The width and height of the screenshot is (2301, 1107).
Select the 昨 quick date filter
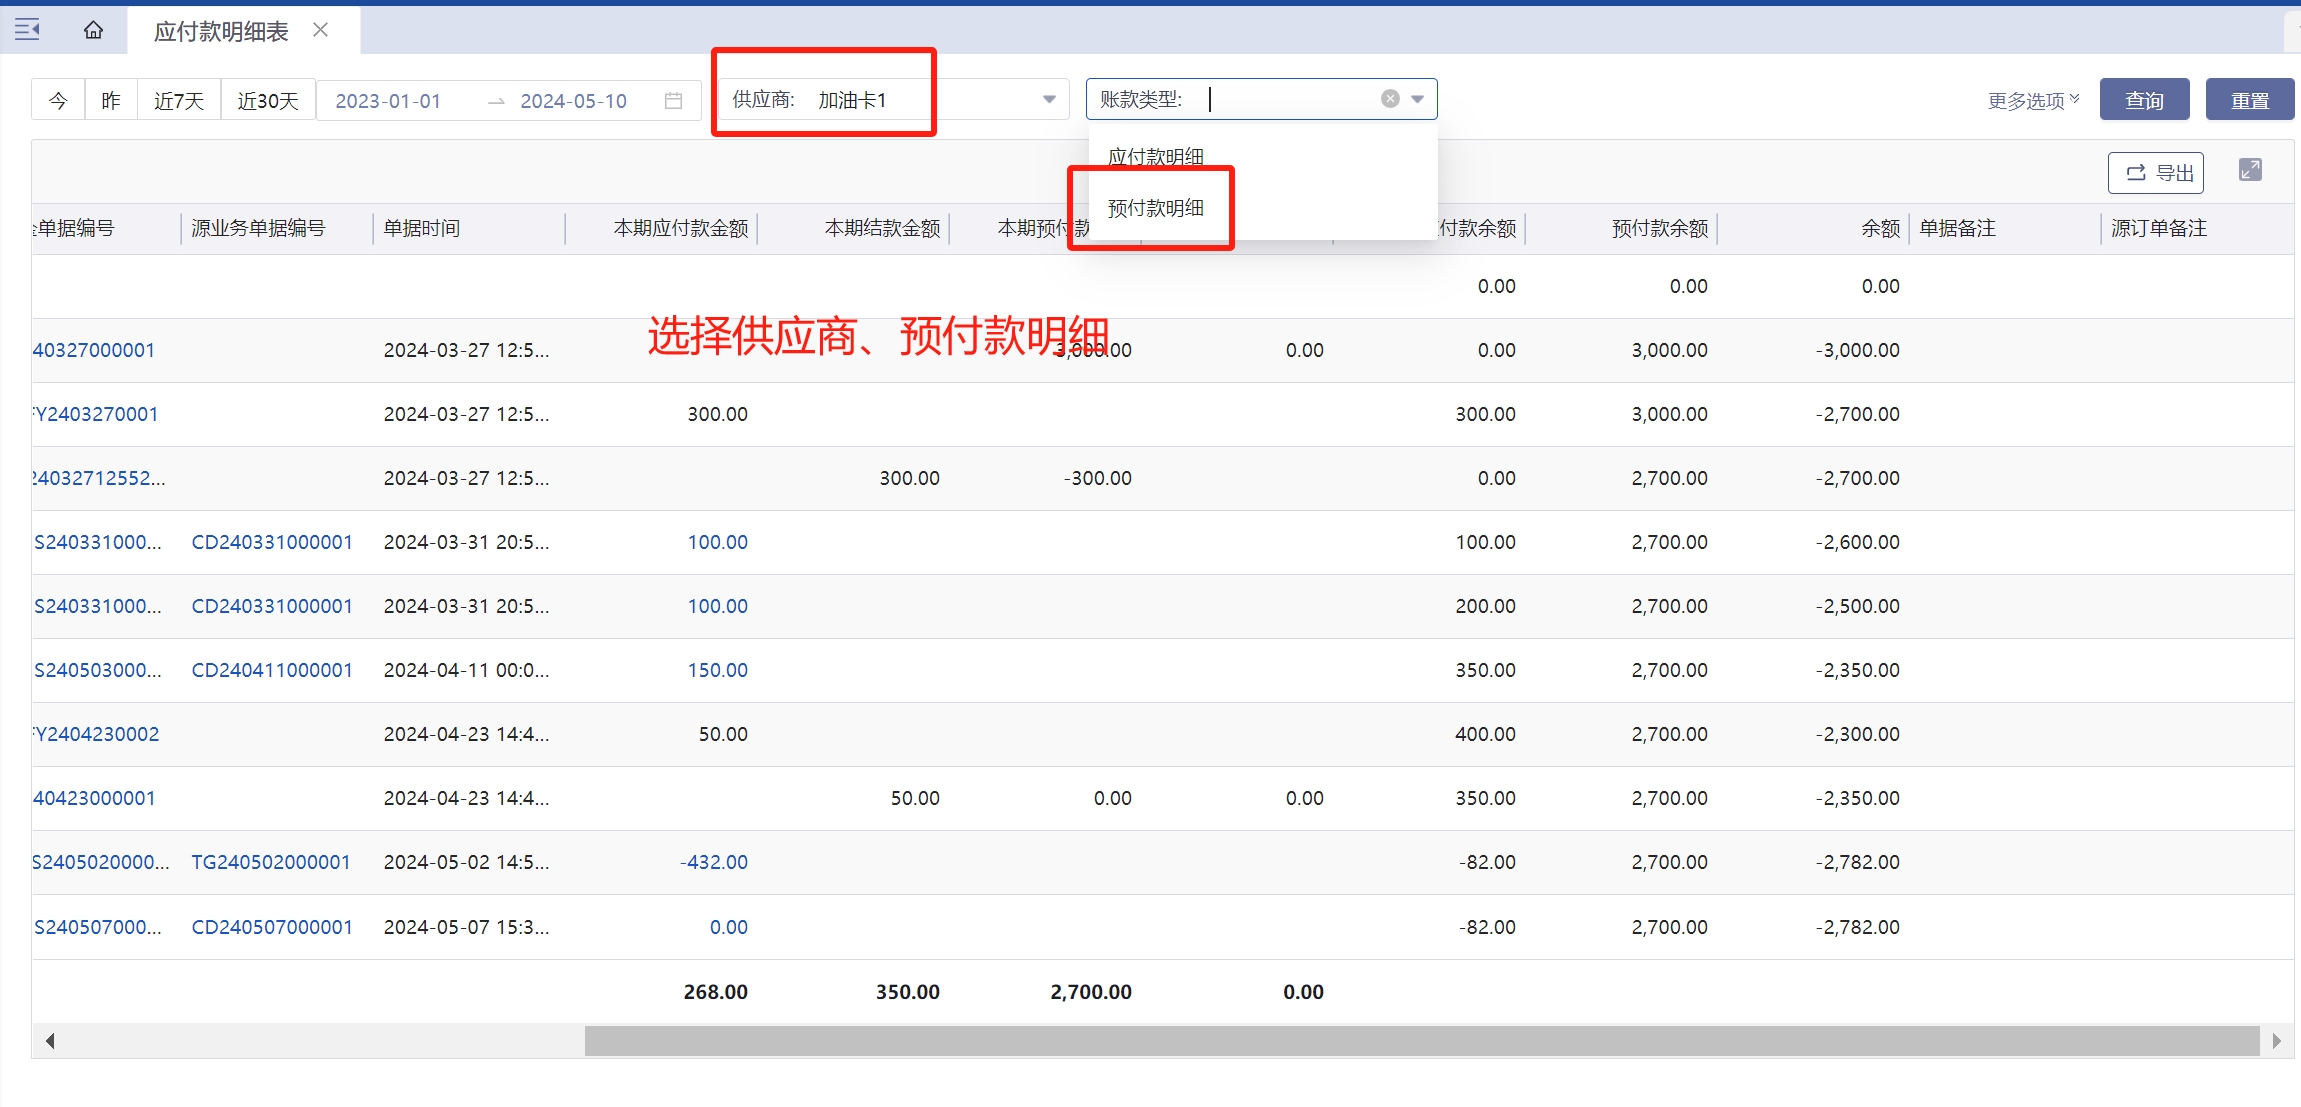pos(111,100)
